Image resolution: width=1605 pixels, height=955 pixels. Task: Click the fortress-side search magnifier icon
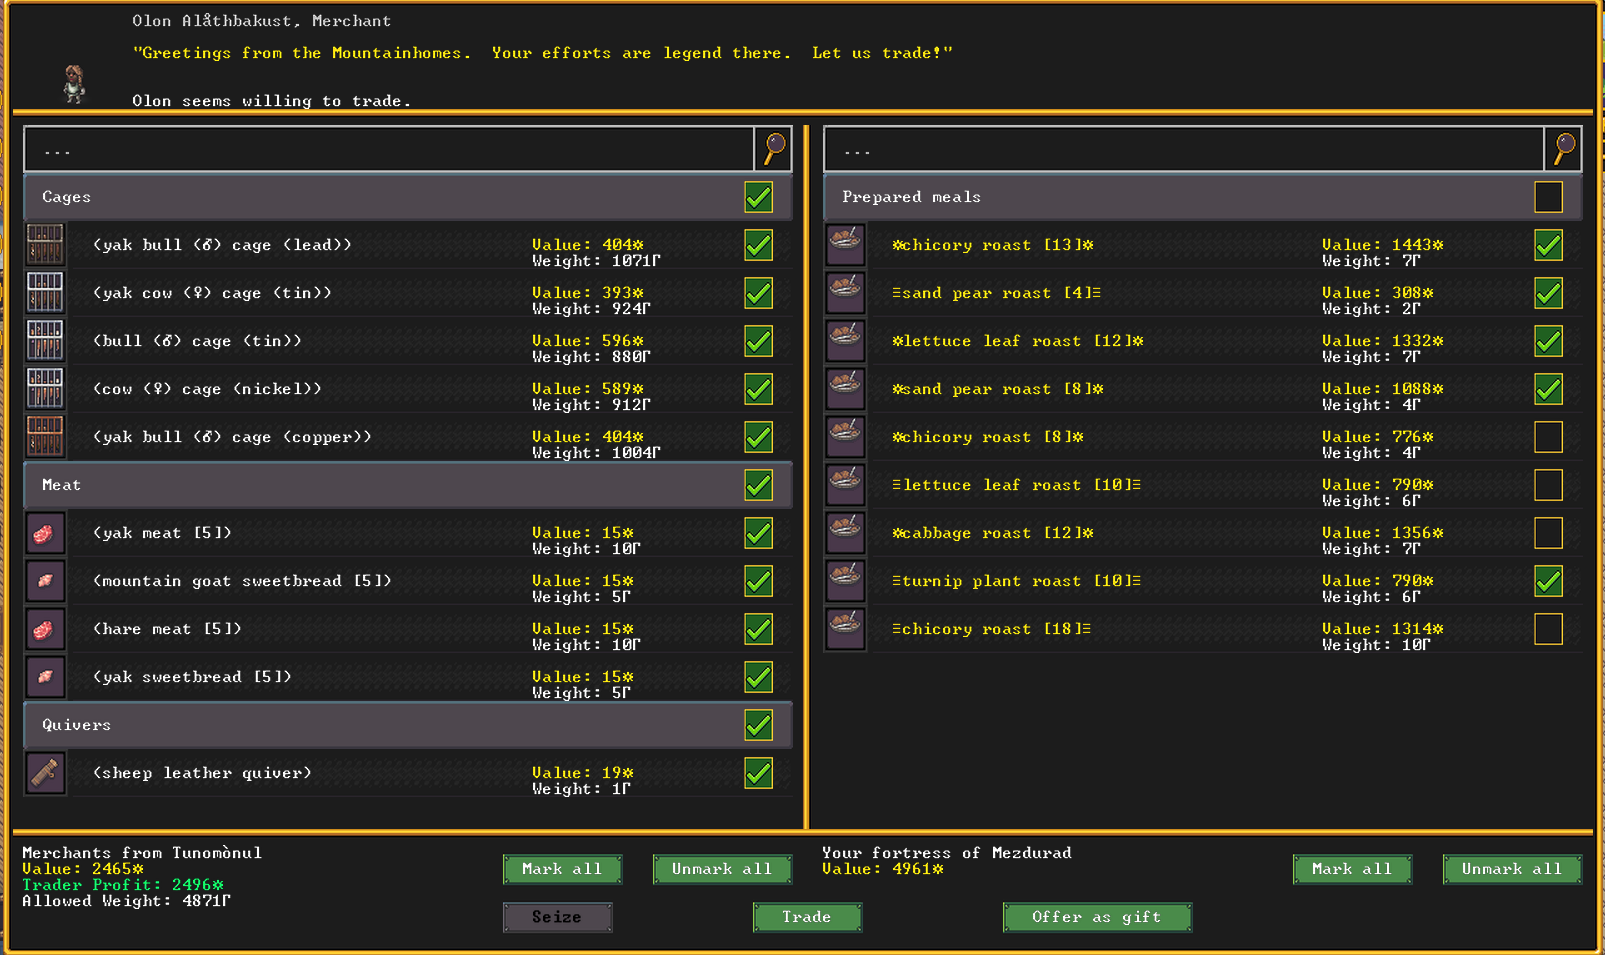point(1564,149)
